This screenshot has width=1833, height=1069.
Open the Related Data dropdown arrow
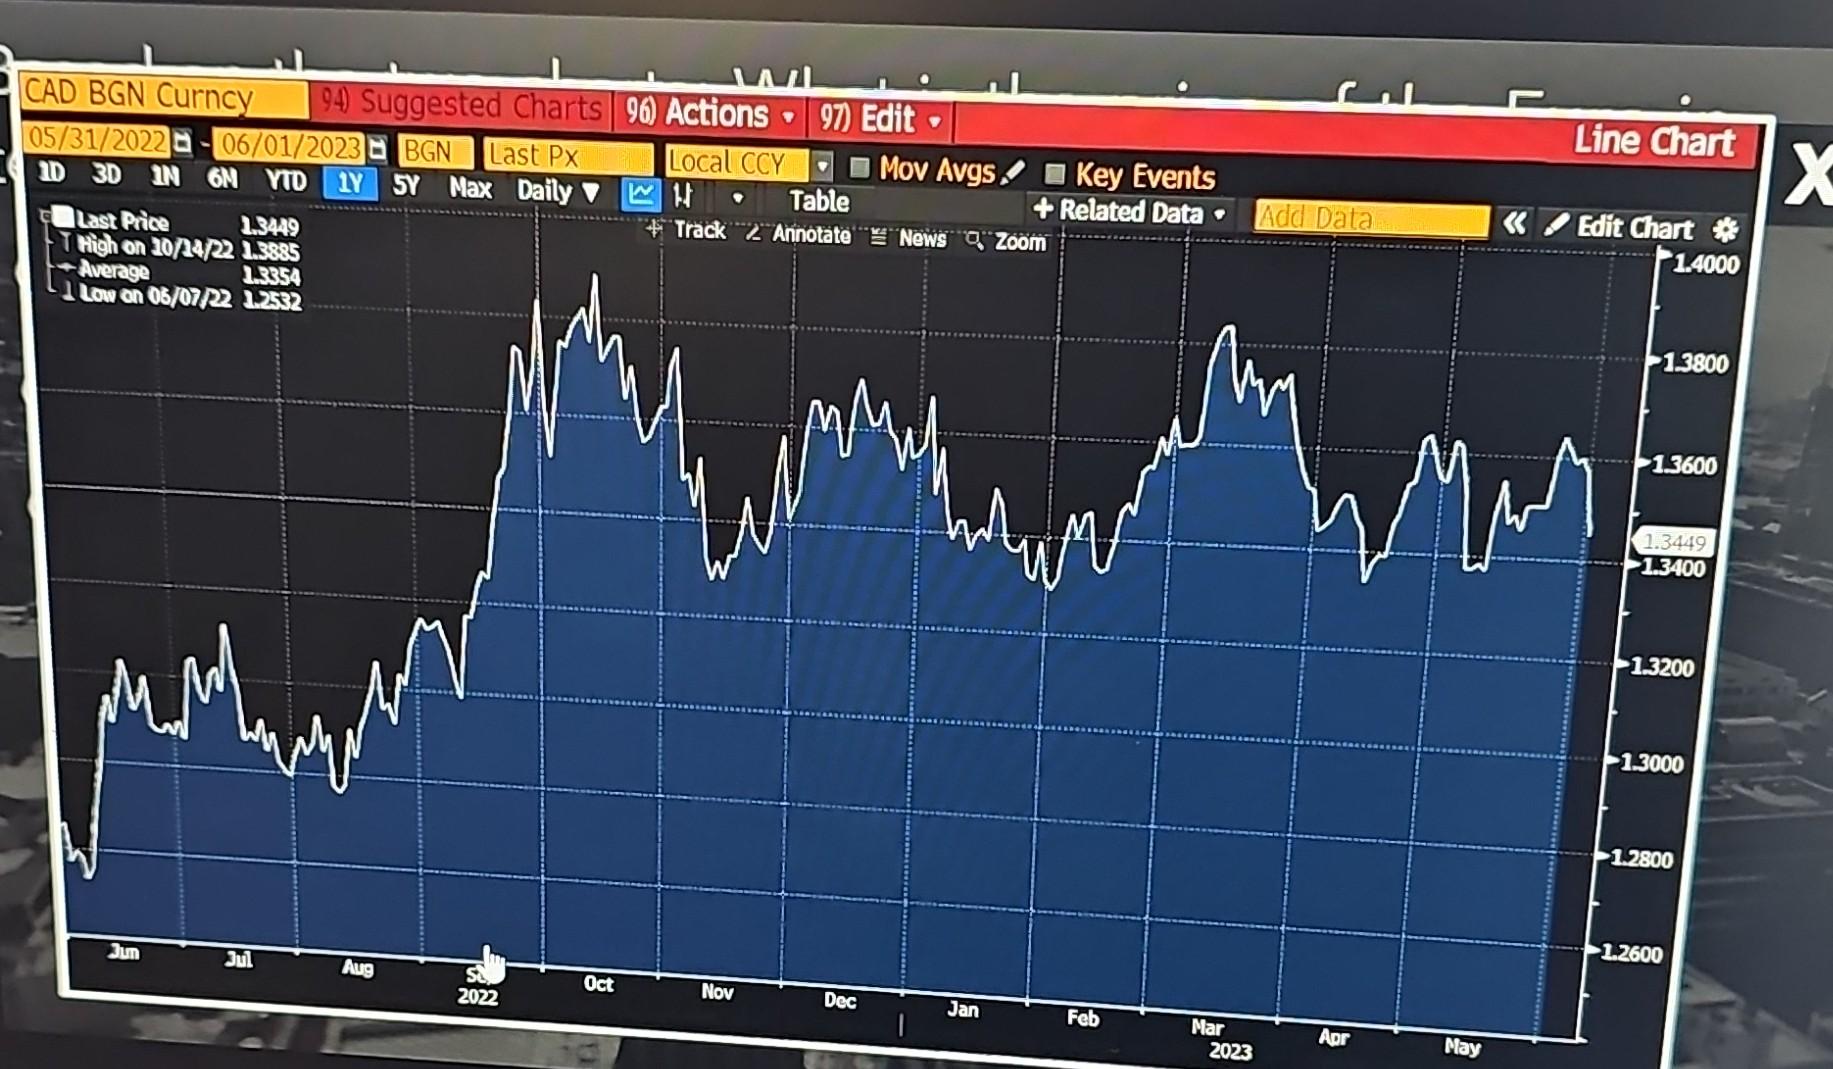coord(1219,214)
